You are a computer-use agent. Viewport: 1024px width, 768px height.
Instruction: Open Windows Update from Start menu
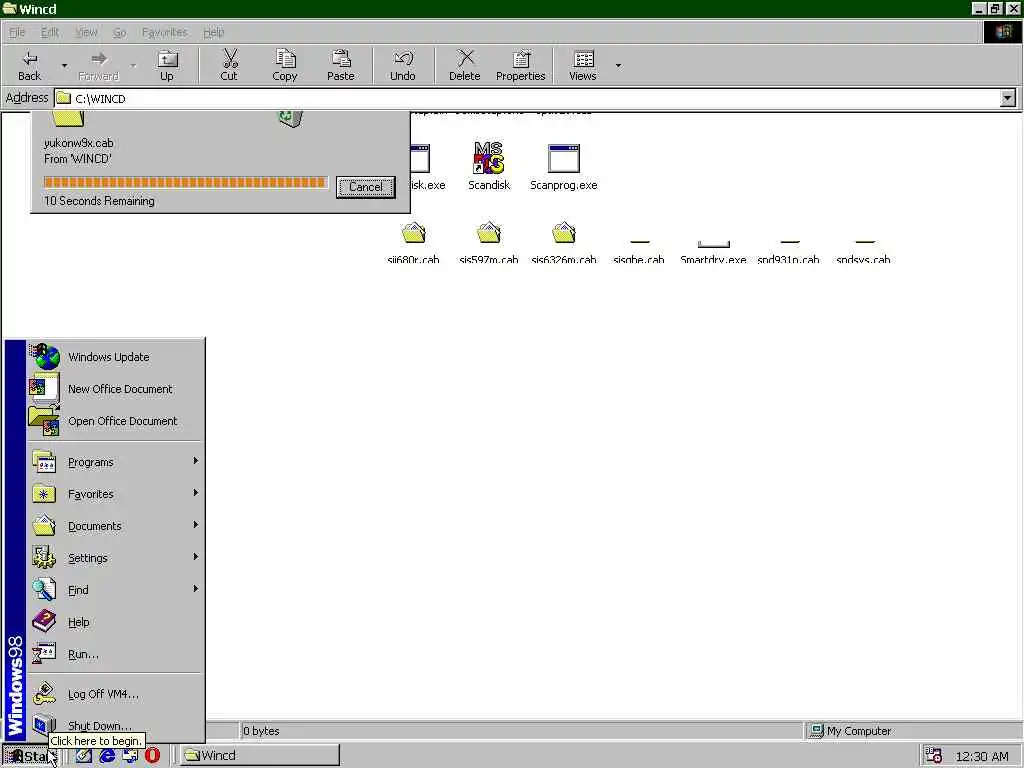115,357
